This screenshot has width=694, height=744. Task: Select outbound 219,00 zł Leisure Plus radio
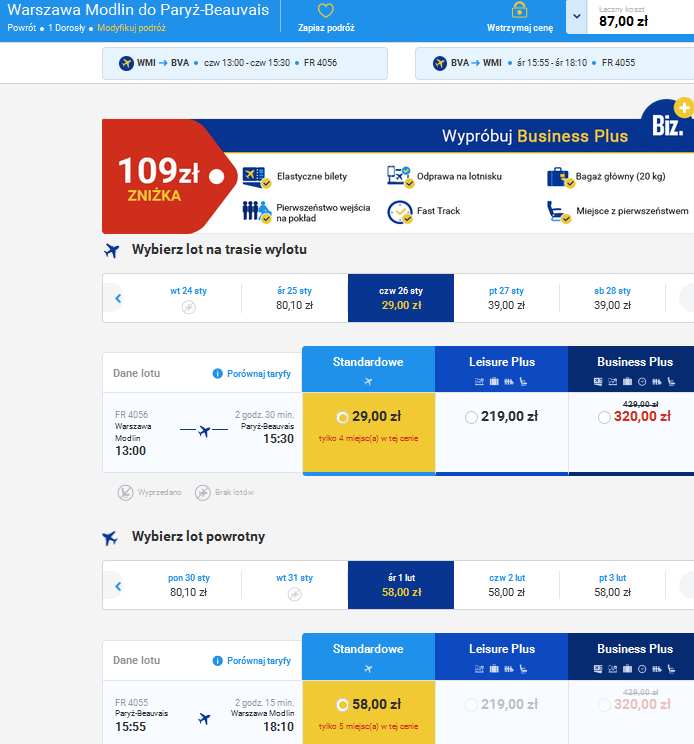pos(471,418)
